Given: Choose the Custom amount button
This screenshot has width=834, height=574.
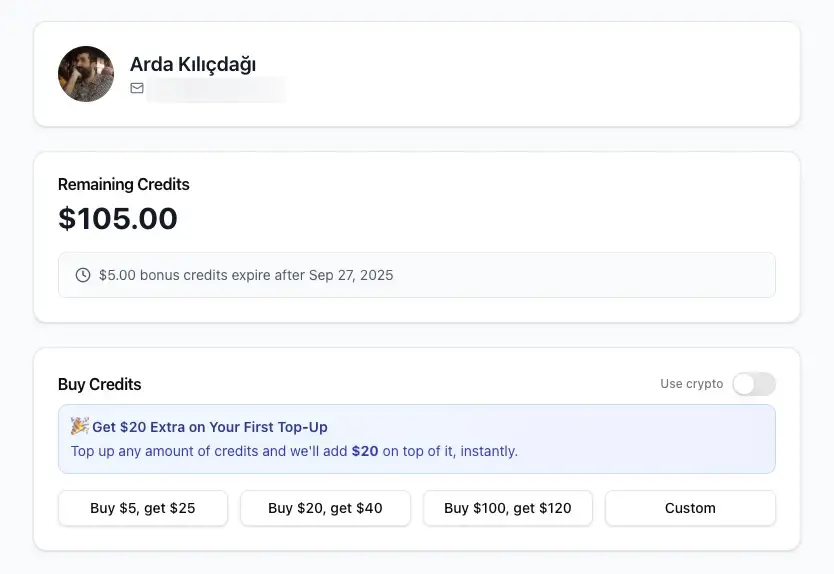Looking at the screenshot, I should [x=690, y=508].
